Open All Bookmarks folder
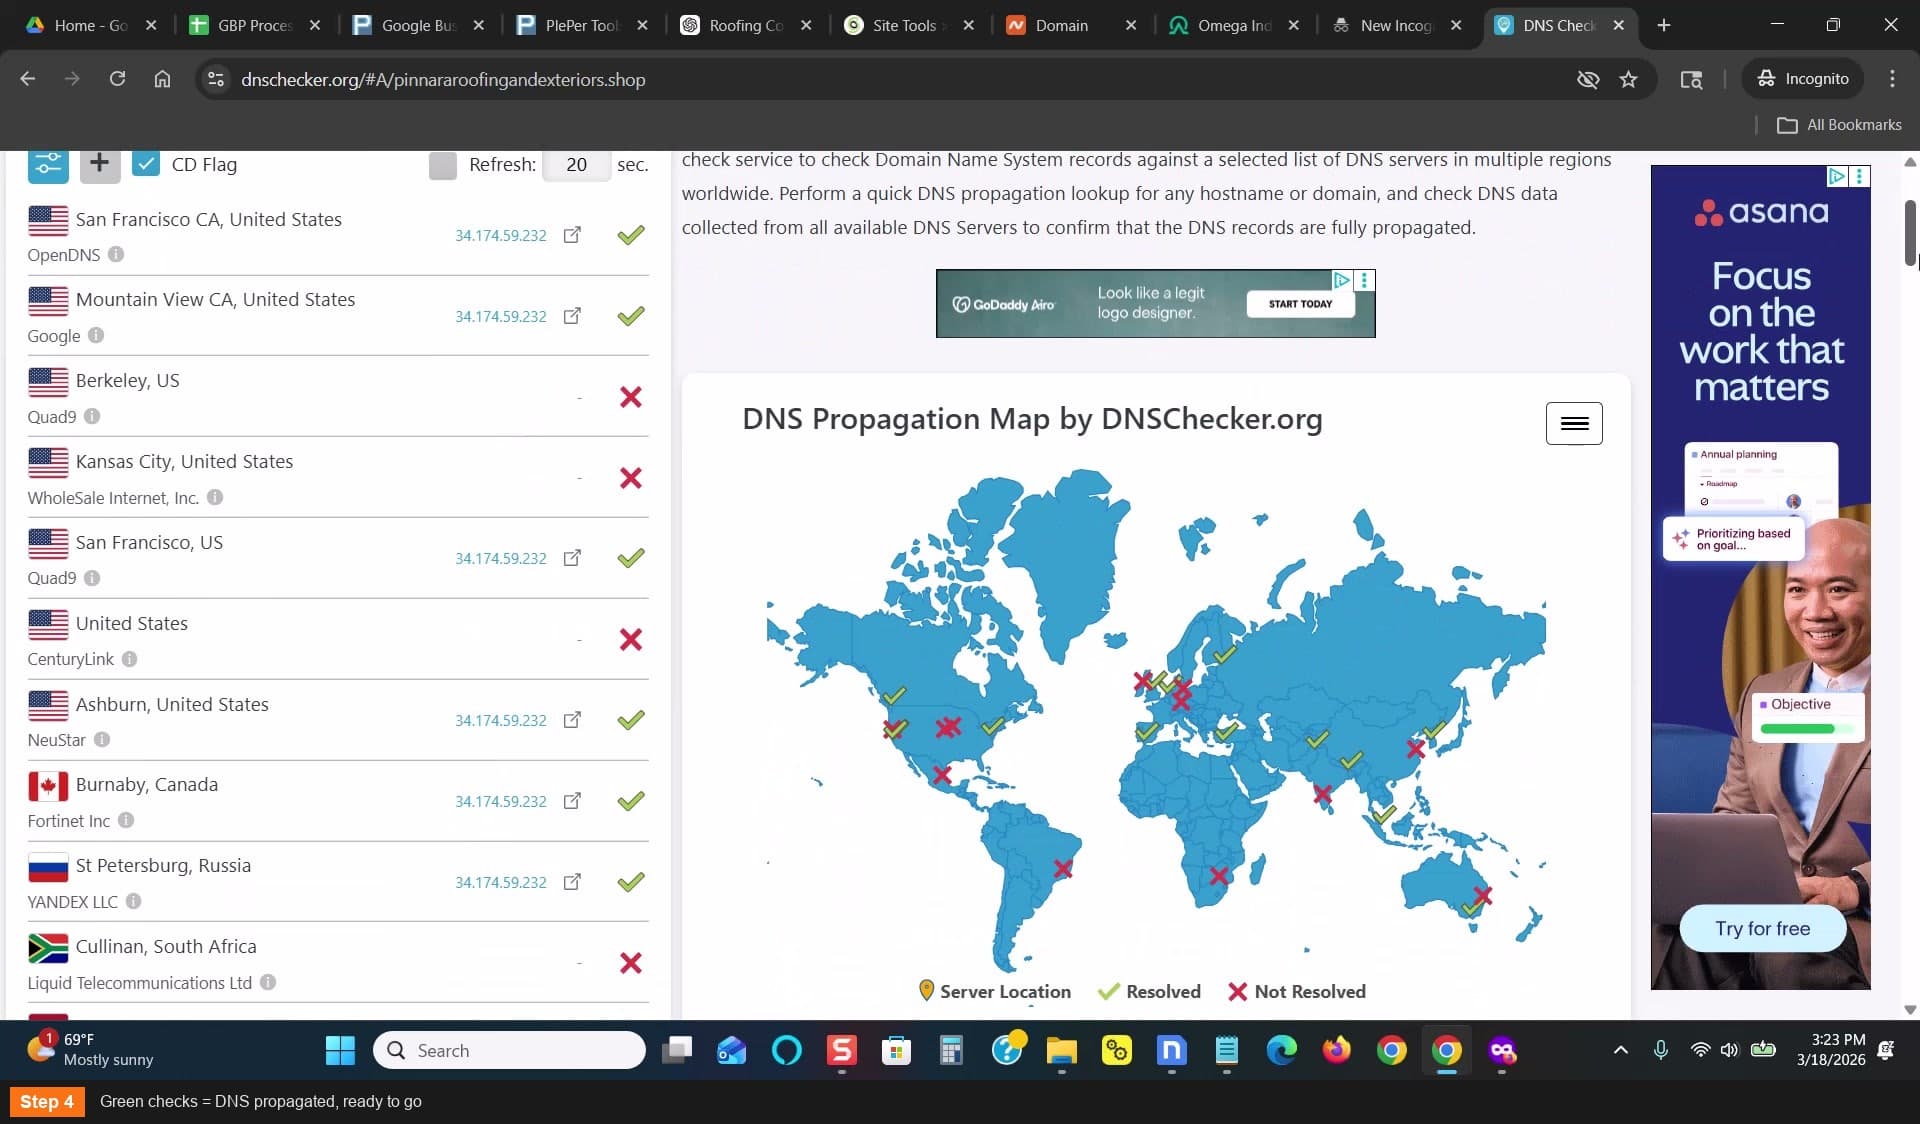 [1839, 125]
